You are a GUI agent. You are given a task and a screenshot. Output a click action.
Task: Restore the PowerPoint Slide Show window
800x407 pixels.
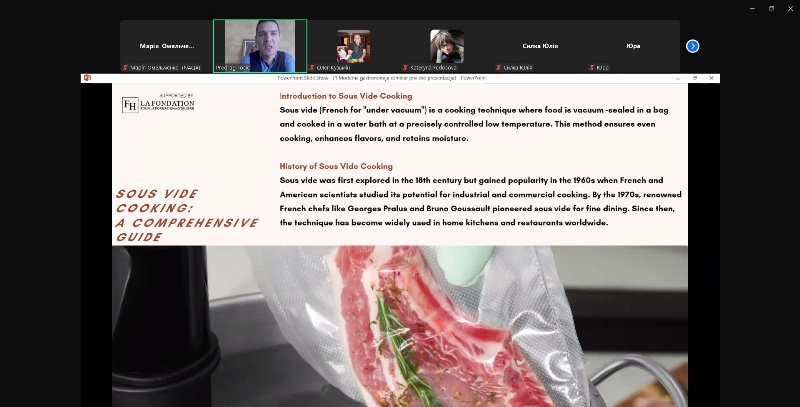[695, 78]
